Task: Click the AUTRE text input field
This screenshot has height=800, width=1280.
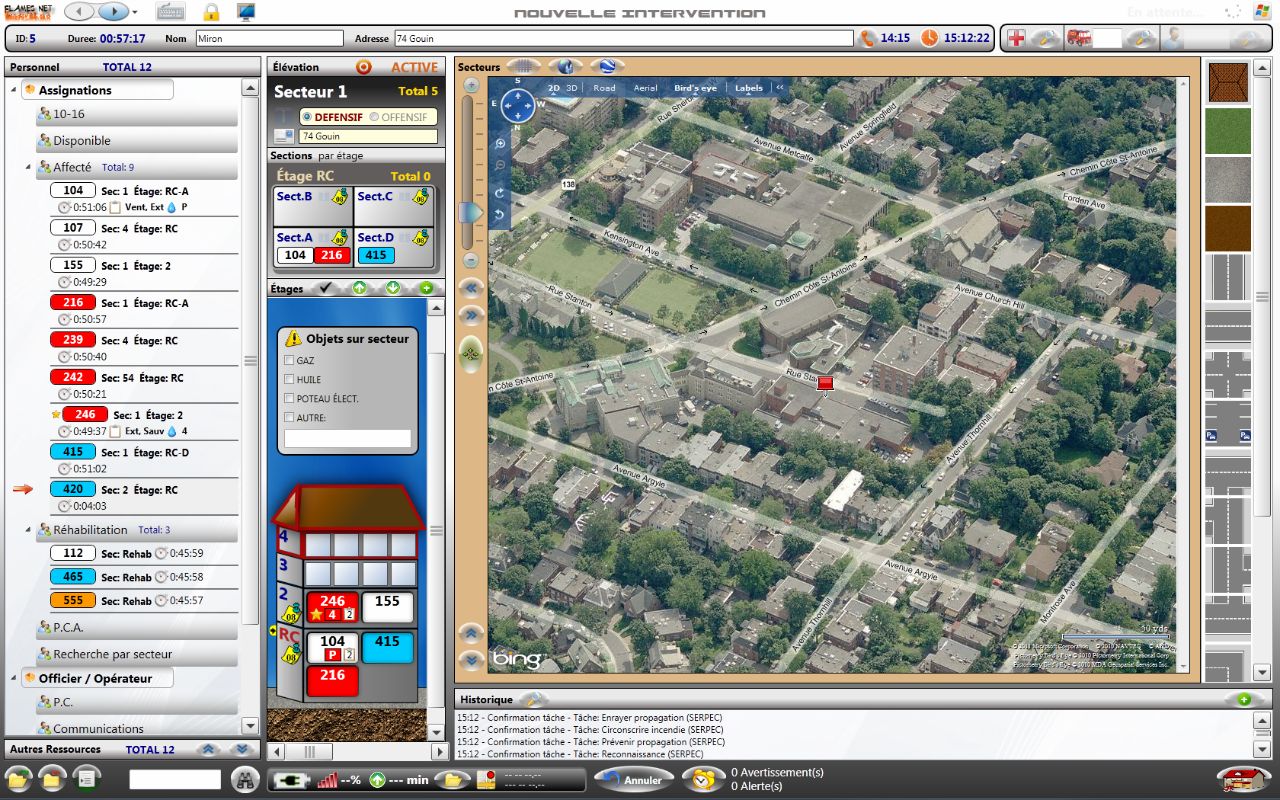Action: tap(347, 438)
